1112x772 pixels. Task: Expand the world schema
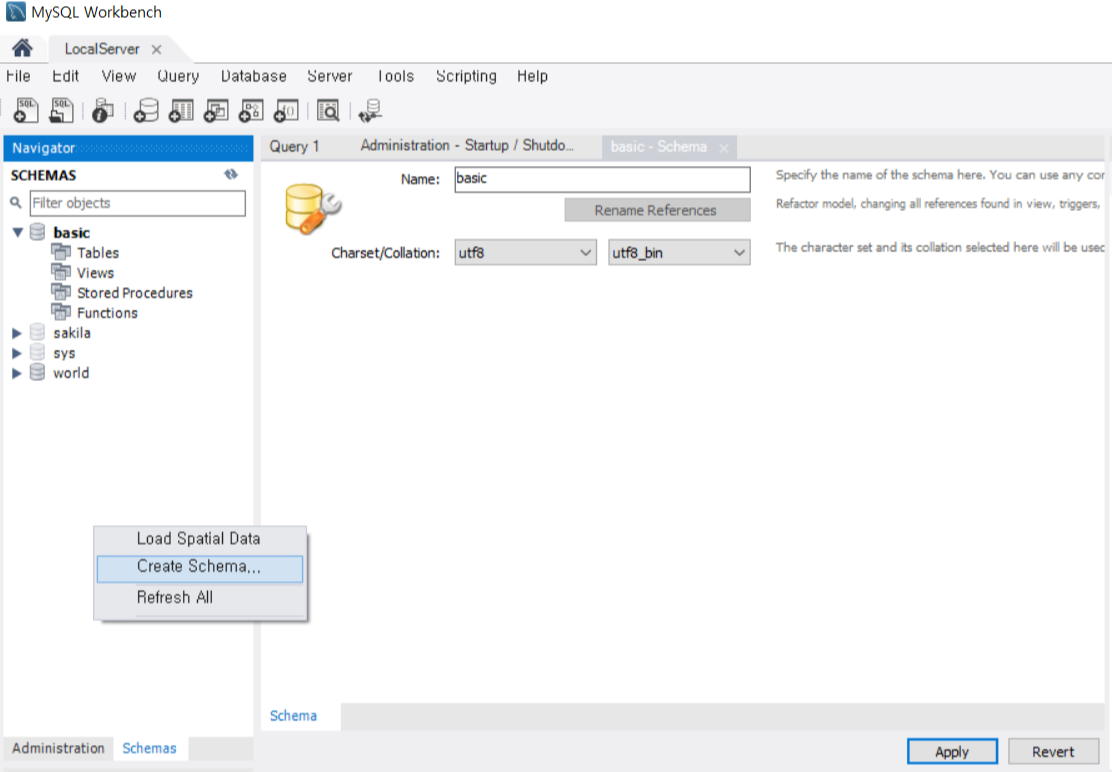17,373
